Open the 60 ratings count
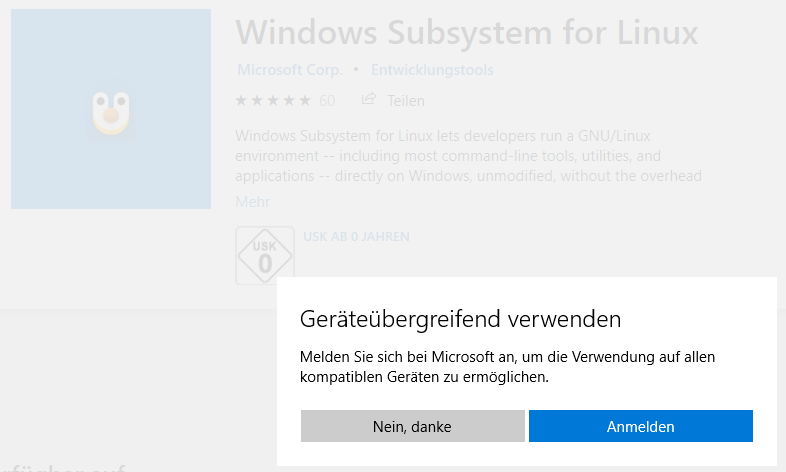The image size is (786, 472). (327, 101)
